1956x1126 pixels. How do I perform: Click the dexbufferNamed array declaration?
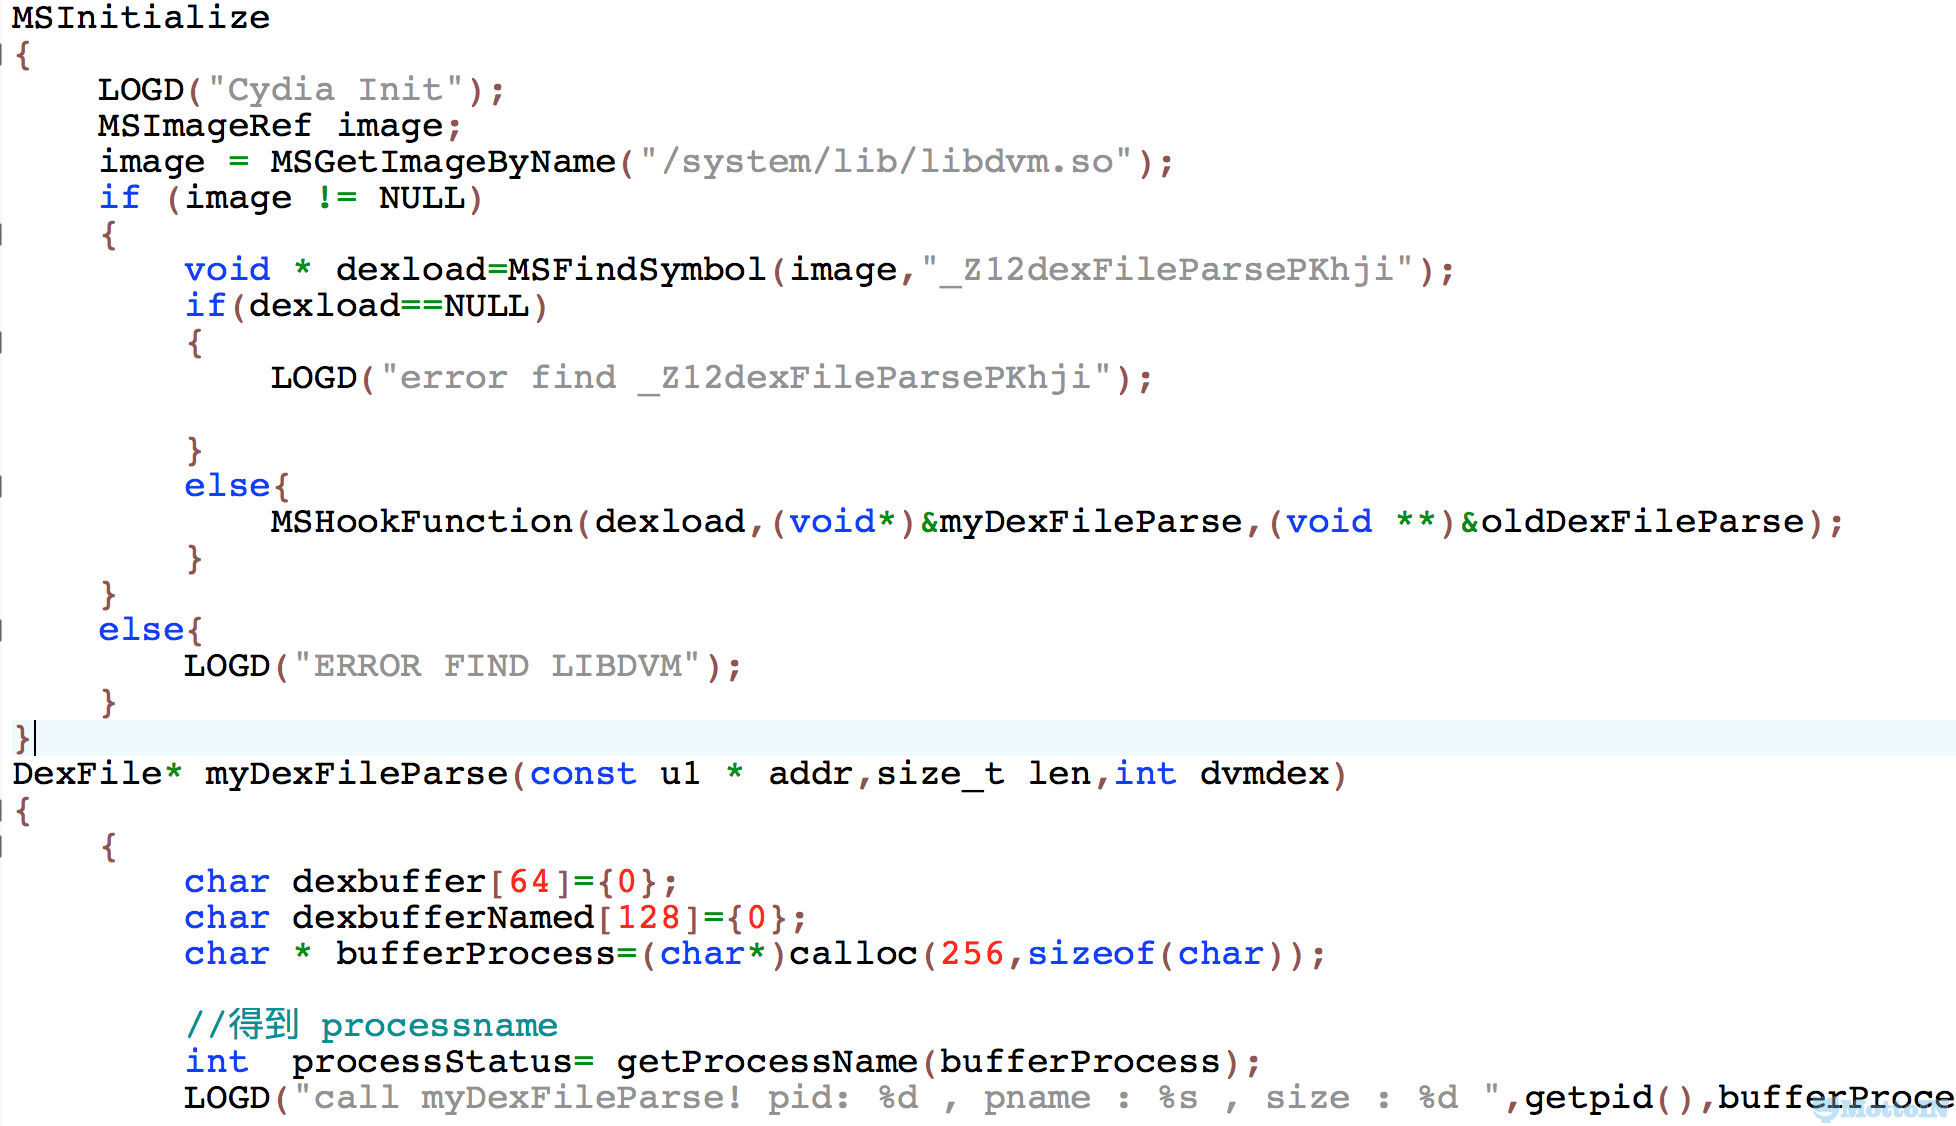coord(443,918)
